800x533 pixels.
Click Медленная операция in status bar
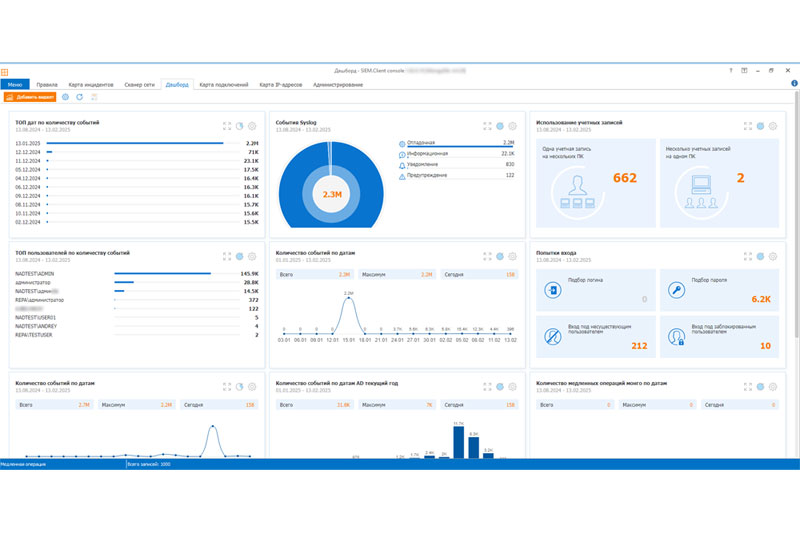[x=23, y=464]
